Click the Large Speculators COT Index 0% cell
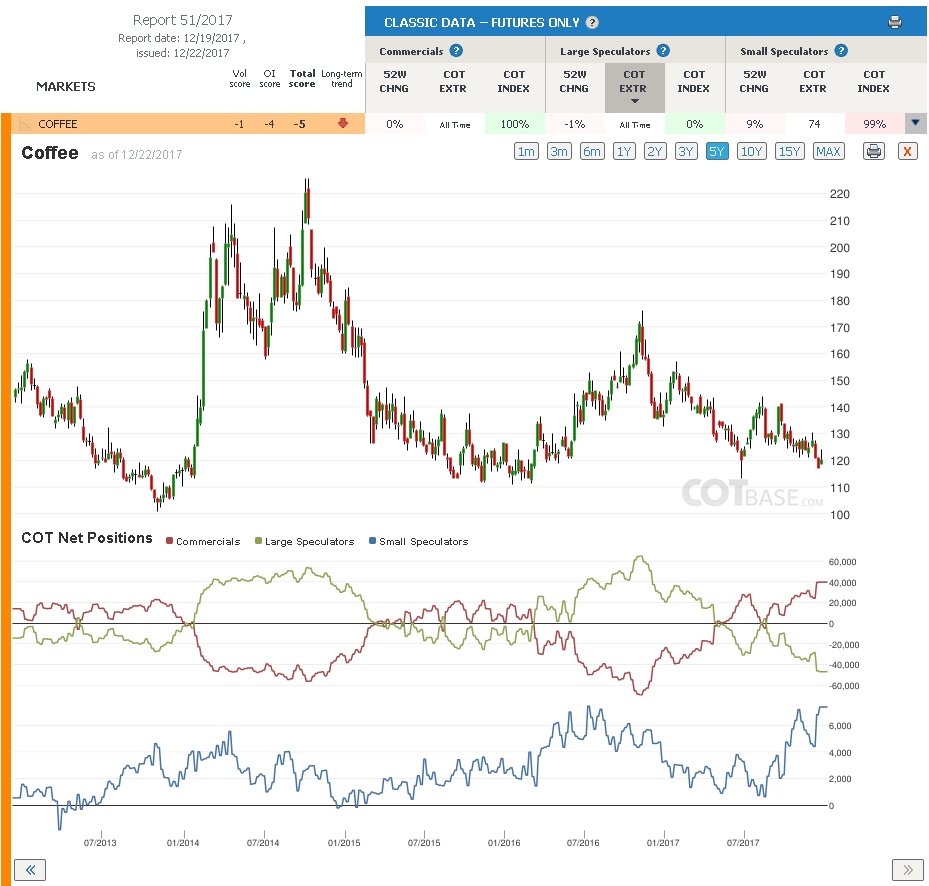The image size is (929, 886). click(694, 124)
